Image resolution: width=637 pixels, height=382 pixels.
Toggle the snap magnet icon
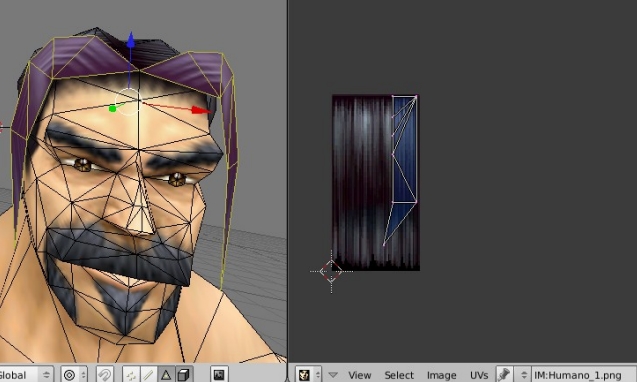coord(105,374)
